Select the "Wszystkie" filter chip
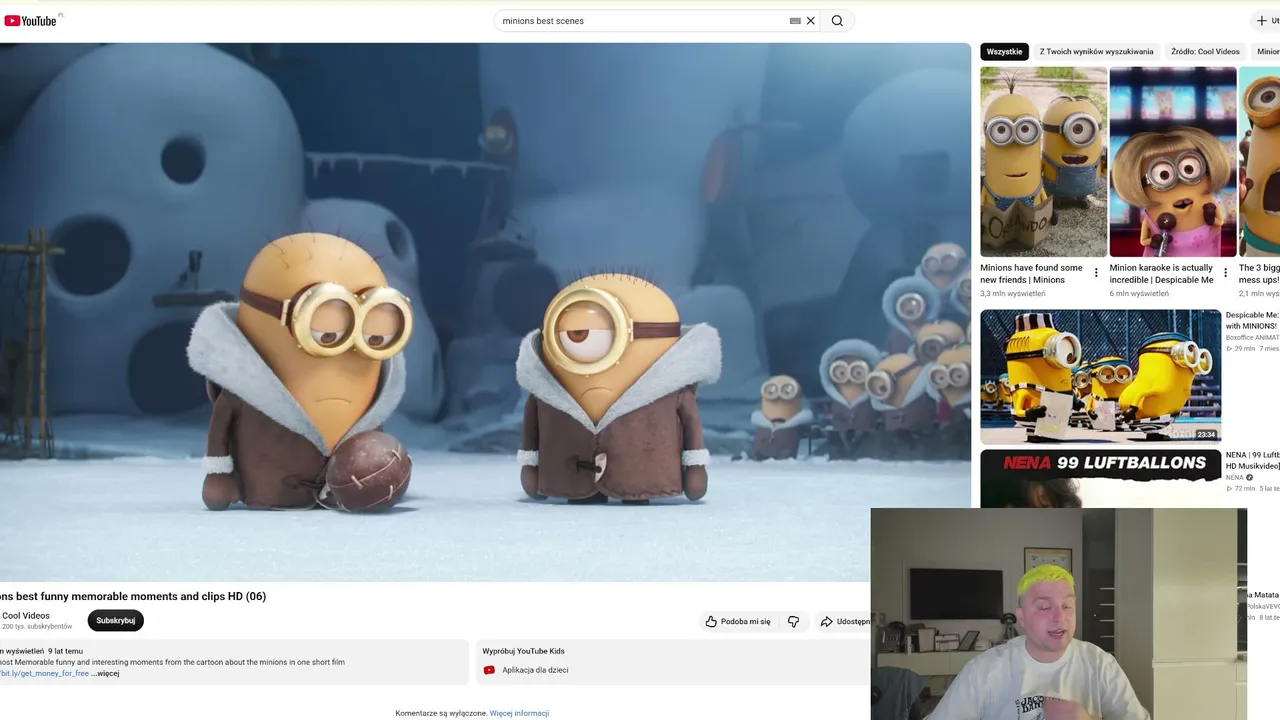The height and width of the screenshot is (720, 1280). [1005, 52]
